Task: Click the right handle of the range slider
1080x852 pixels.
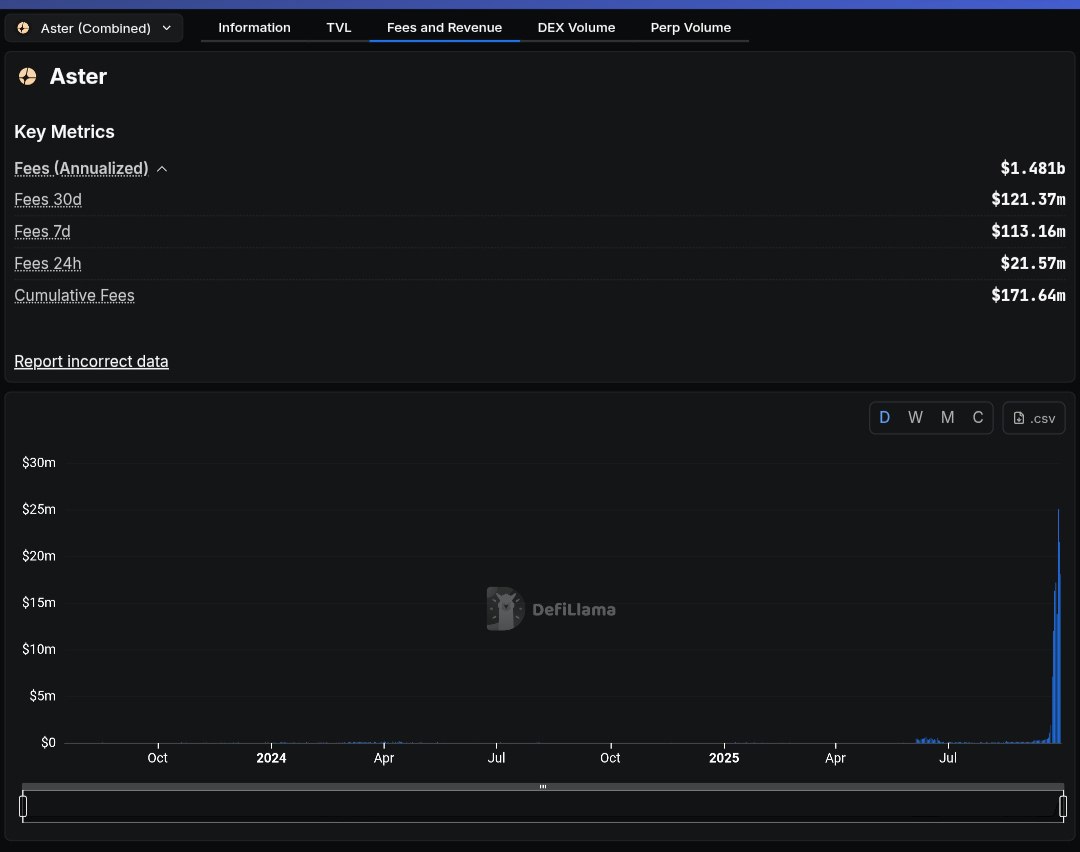Action: click(x=1063, y=806)
